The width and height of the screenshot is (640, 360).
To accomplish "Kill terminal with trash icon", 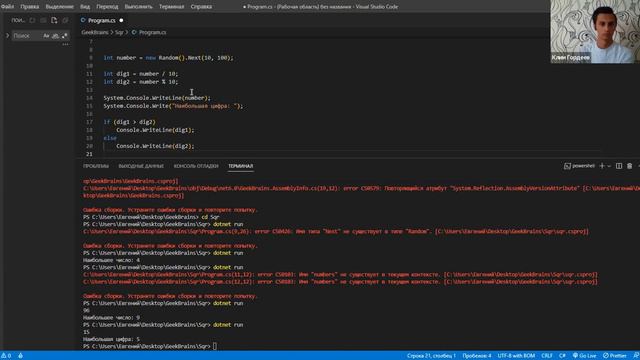I will (x=629, y=166).
